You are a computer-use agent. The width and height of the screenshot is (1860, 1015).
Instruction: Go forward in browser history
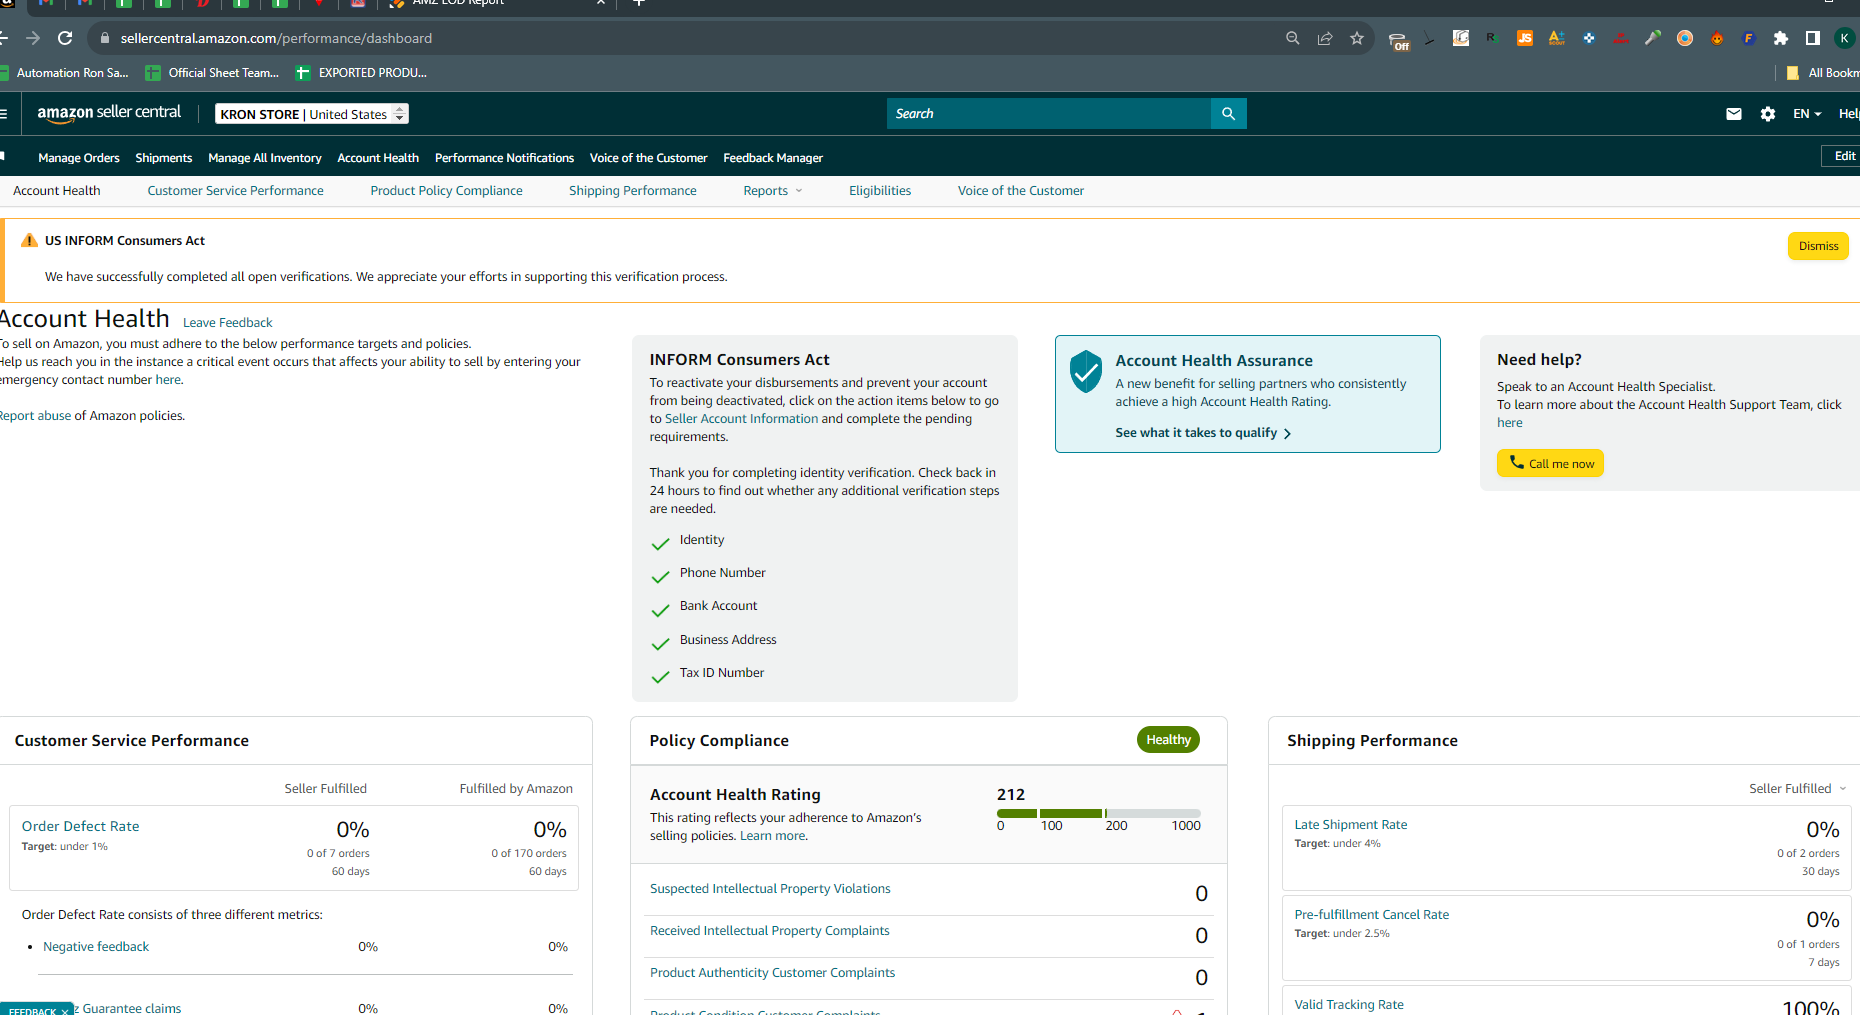coord(33,38)
